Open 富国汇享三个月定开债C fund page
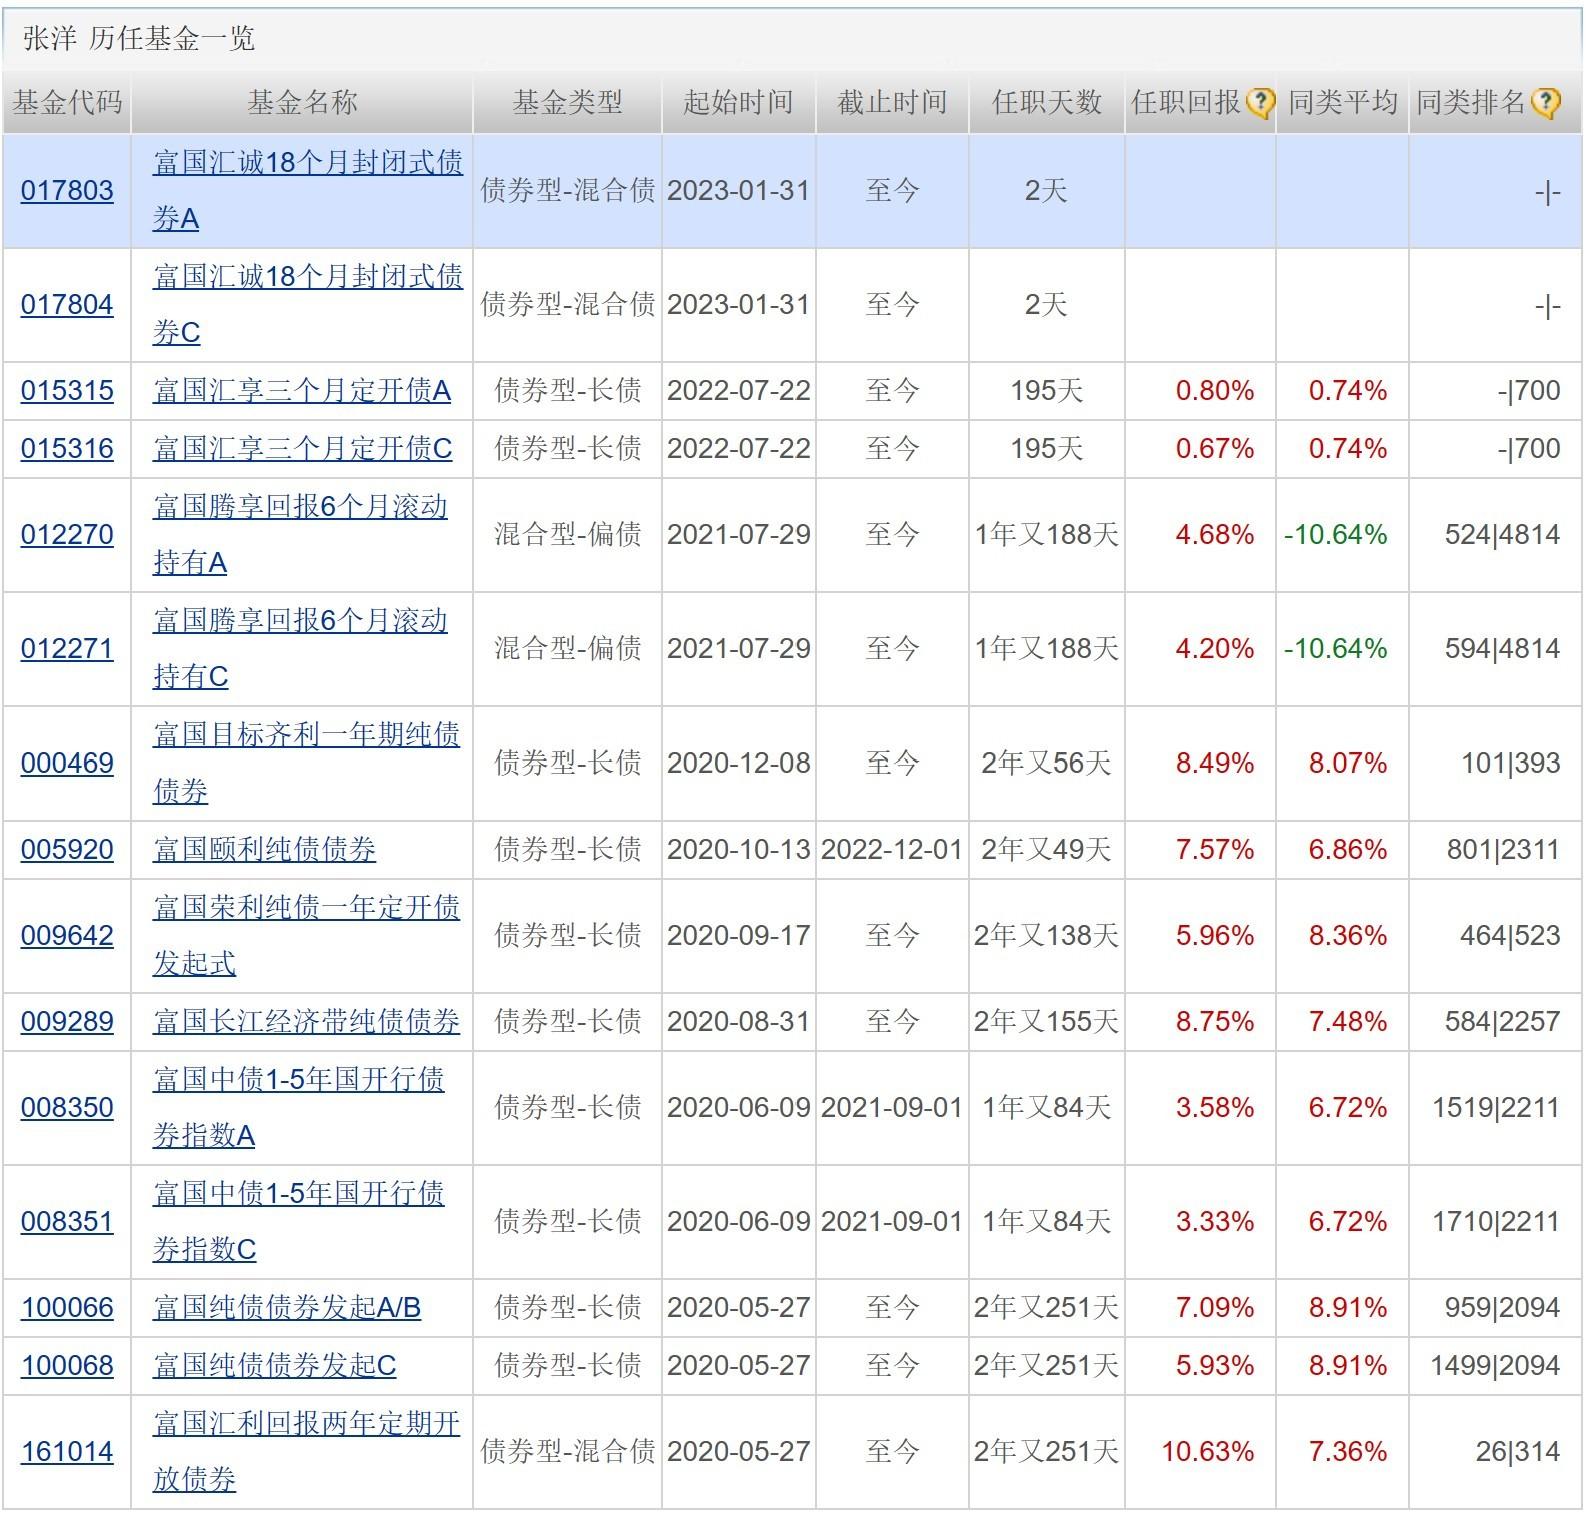Viewport: 1586px width, 1514px height. (x=302, y=449)
